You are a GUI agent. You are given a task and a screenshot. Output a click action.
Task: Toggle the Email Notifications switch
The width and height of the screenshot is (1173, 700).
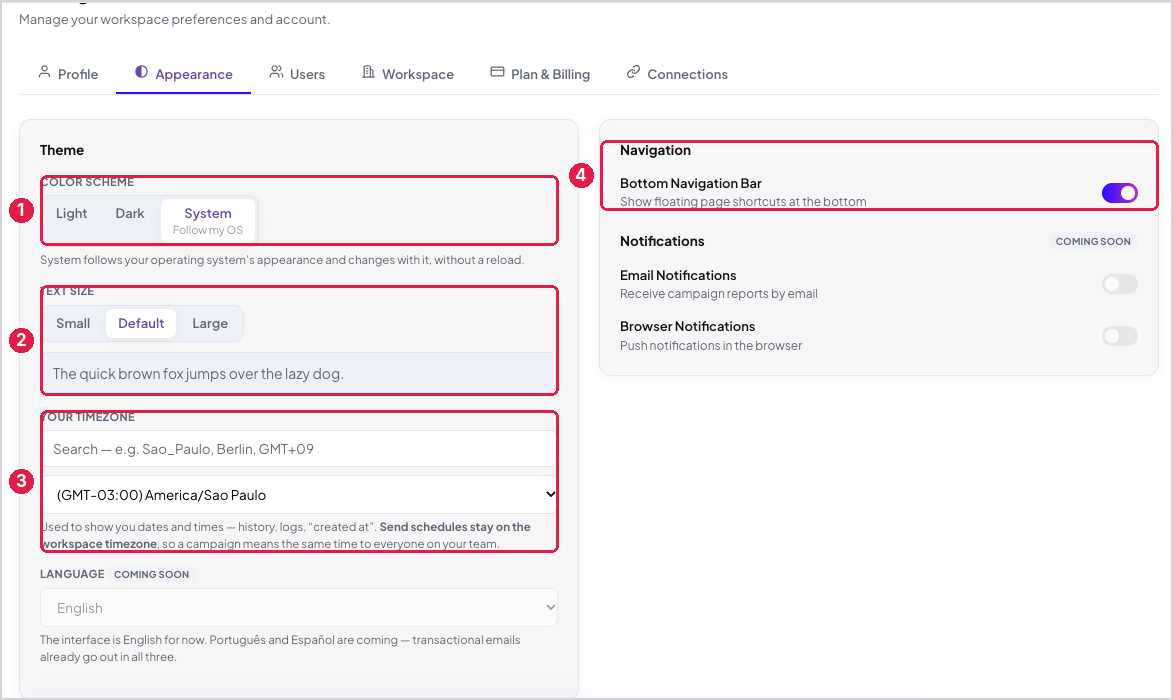pyautogui.click(x=1119, y=284)
